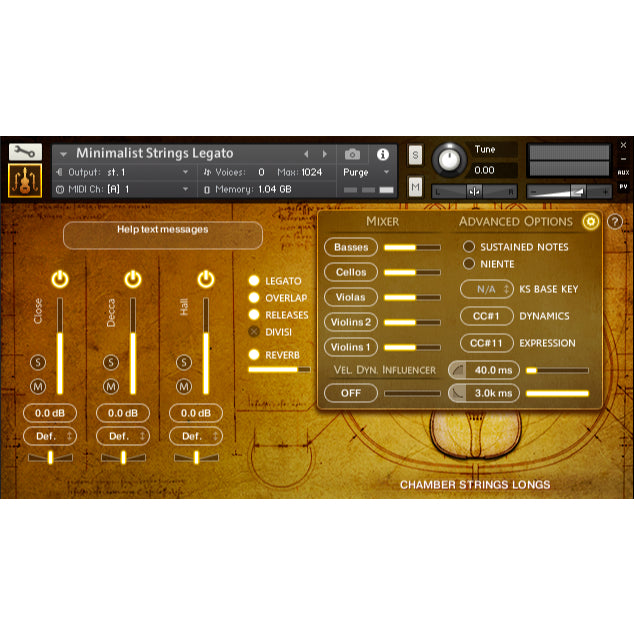Click the Tune knob

click(x=449, y=161)
